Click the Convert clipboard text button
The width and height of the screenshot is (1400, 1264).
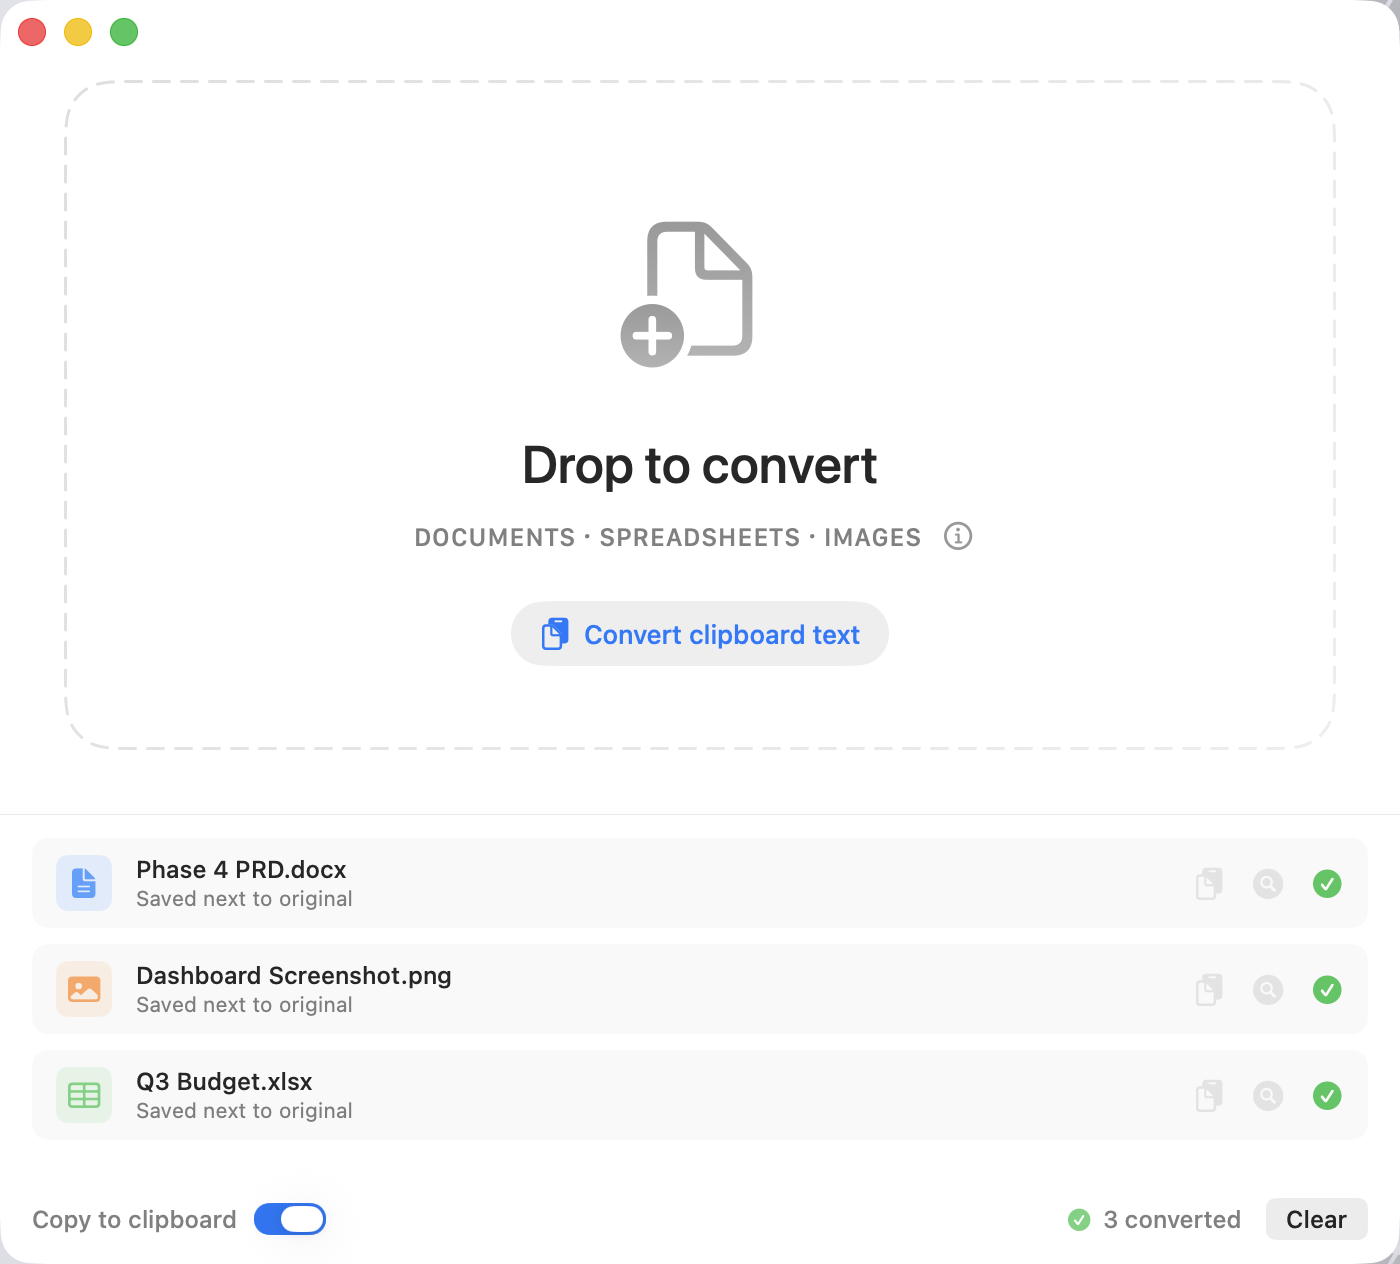(x=700, y=634)
